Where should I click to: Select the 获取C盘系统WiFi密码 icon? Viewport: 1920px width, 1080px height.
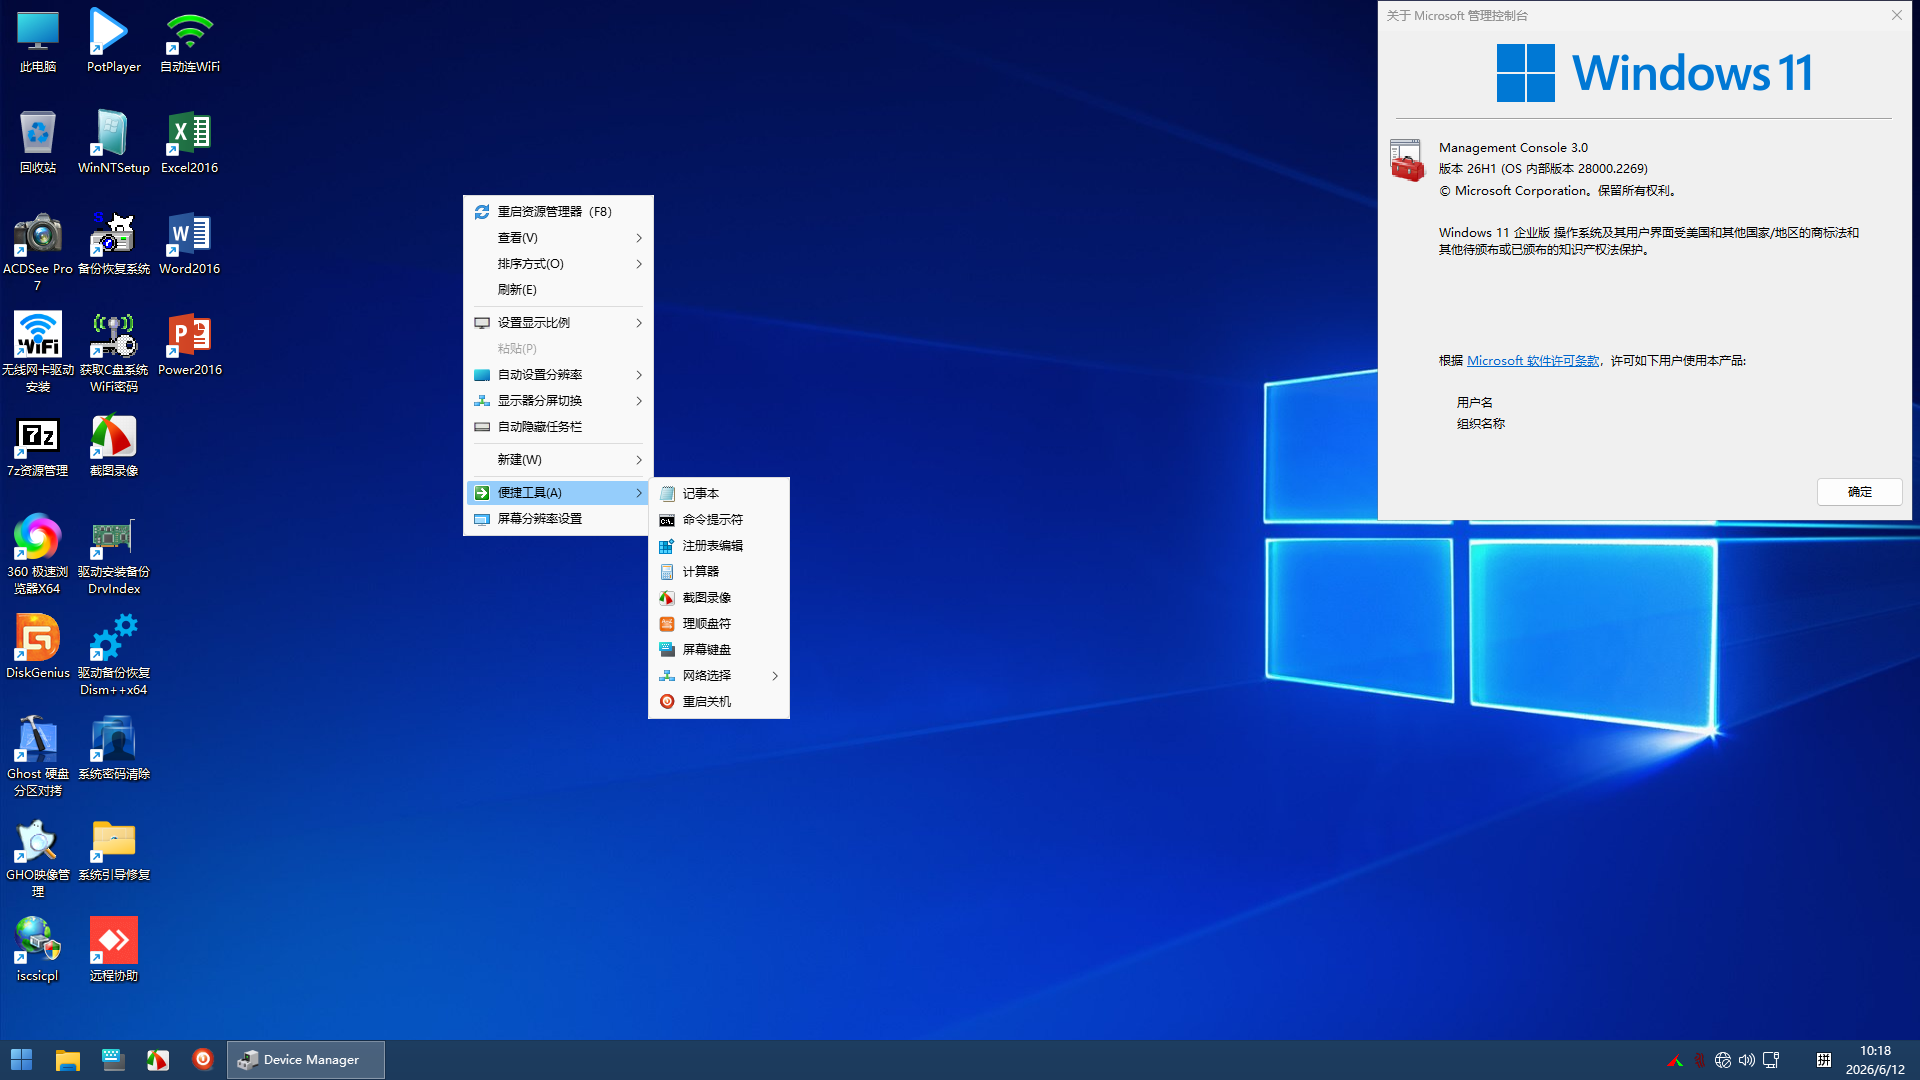[x=113, y=352]
